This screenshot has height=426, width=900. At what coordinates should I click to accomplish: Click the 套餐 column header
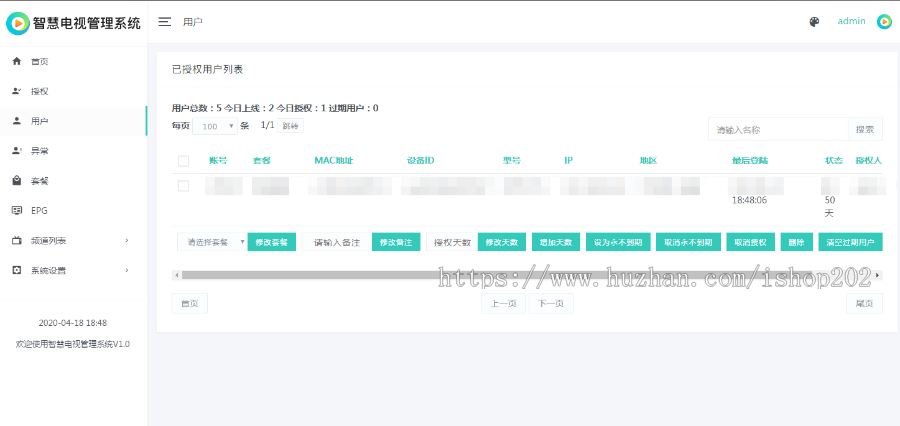(x=261, y=161)
